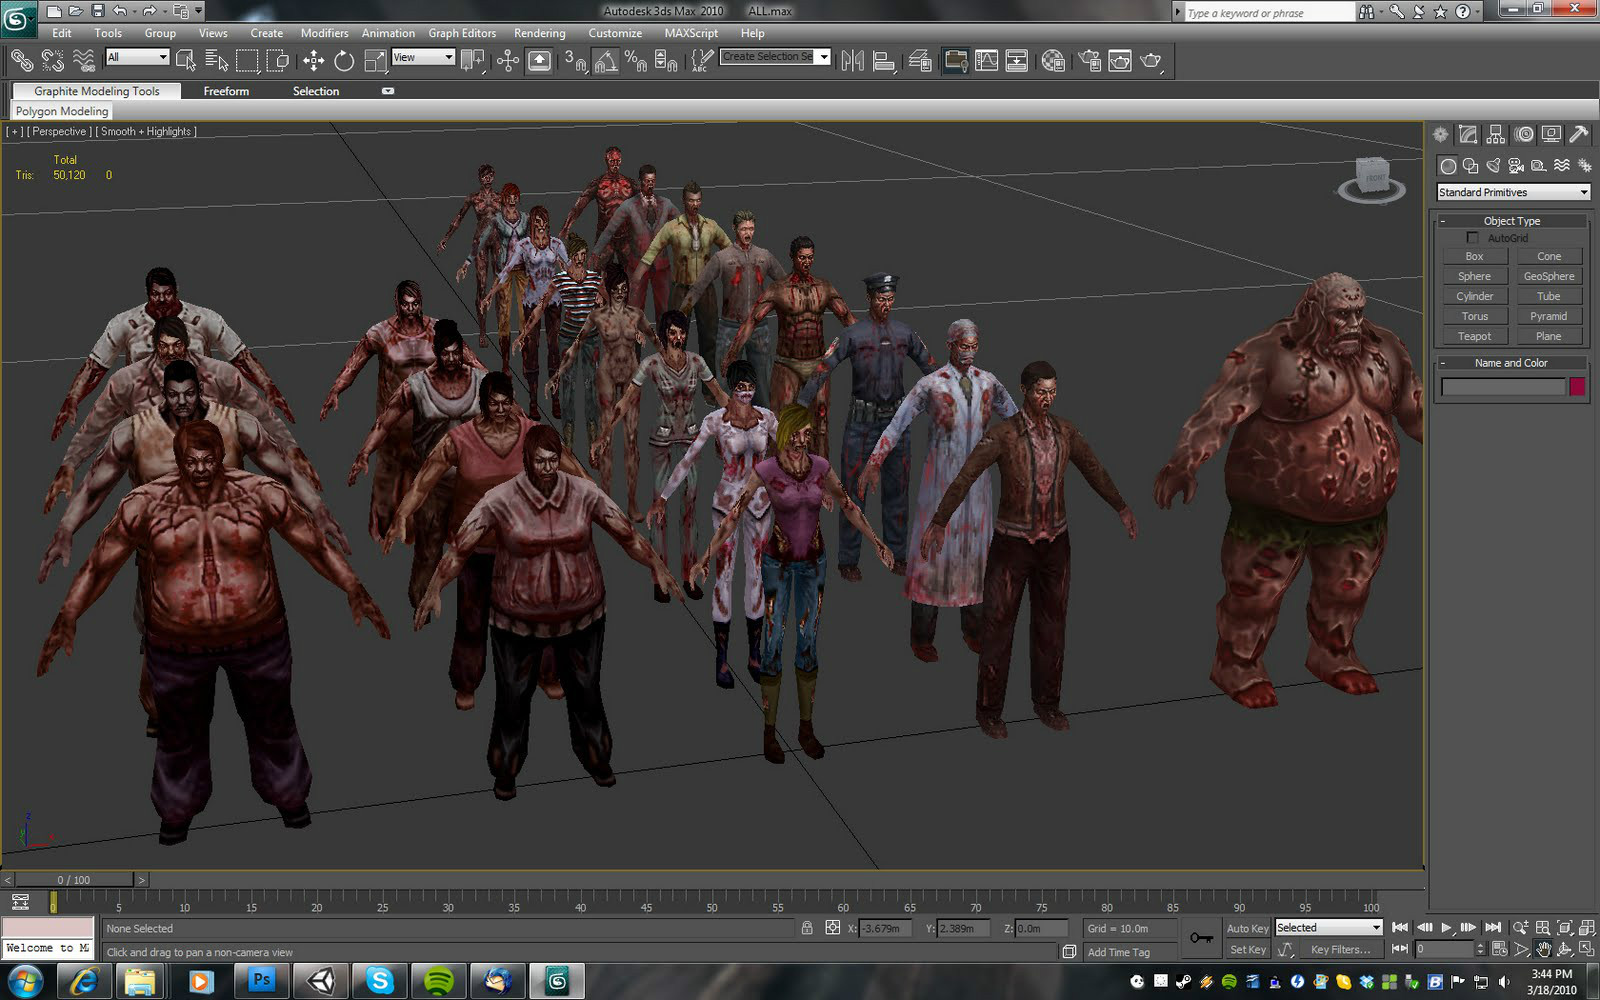1600x1000 pixels.
Task: Open the Material Editor icon
Action: [x=1053, y=61]
